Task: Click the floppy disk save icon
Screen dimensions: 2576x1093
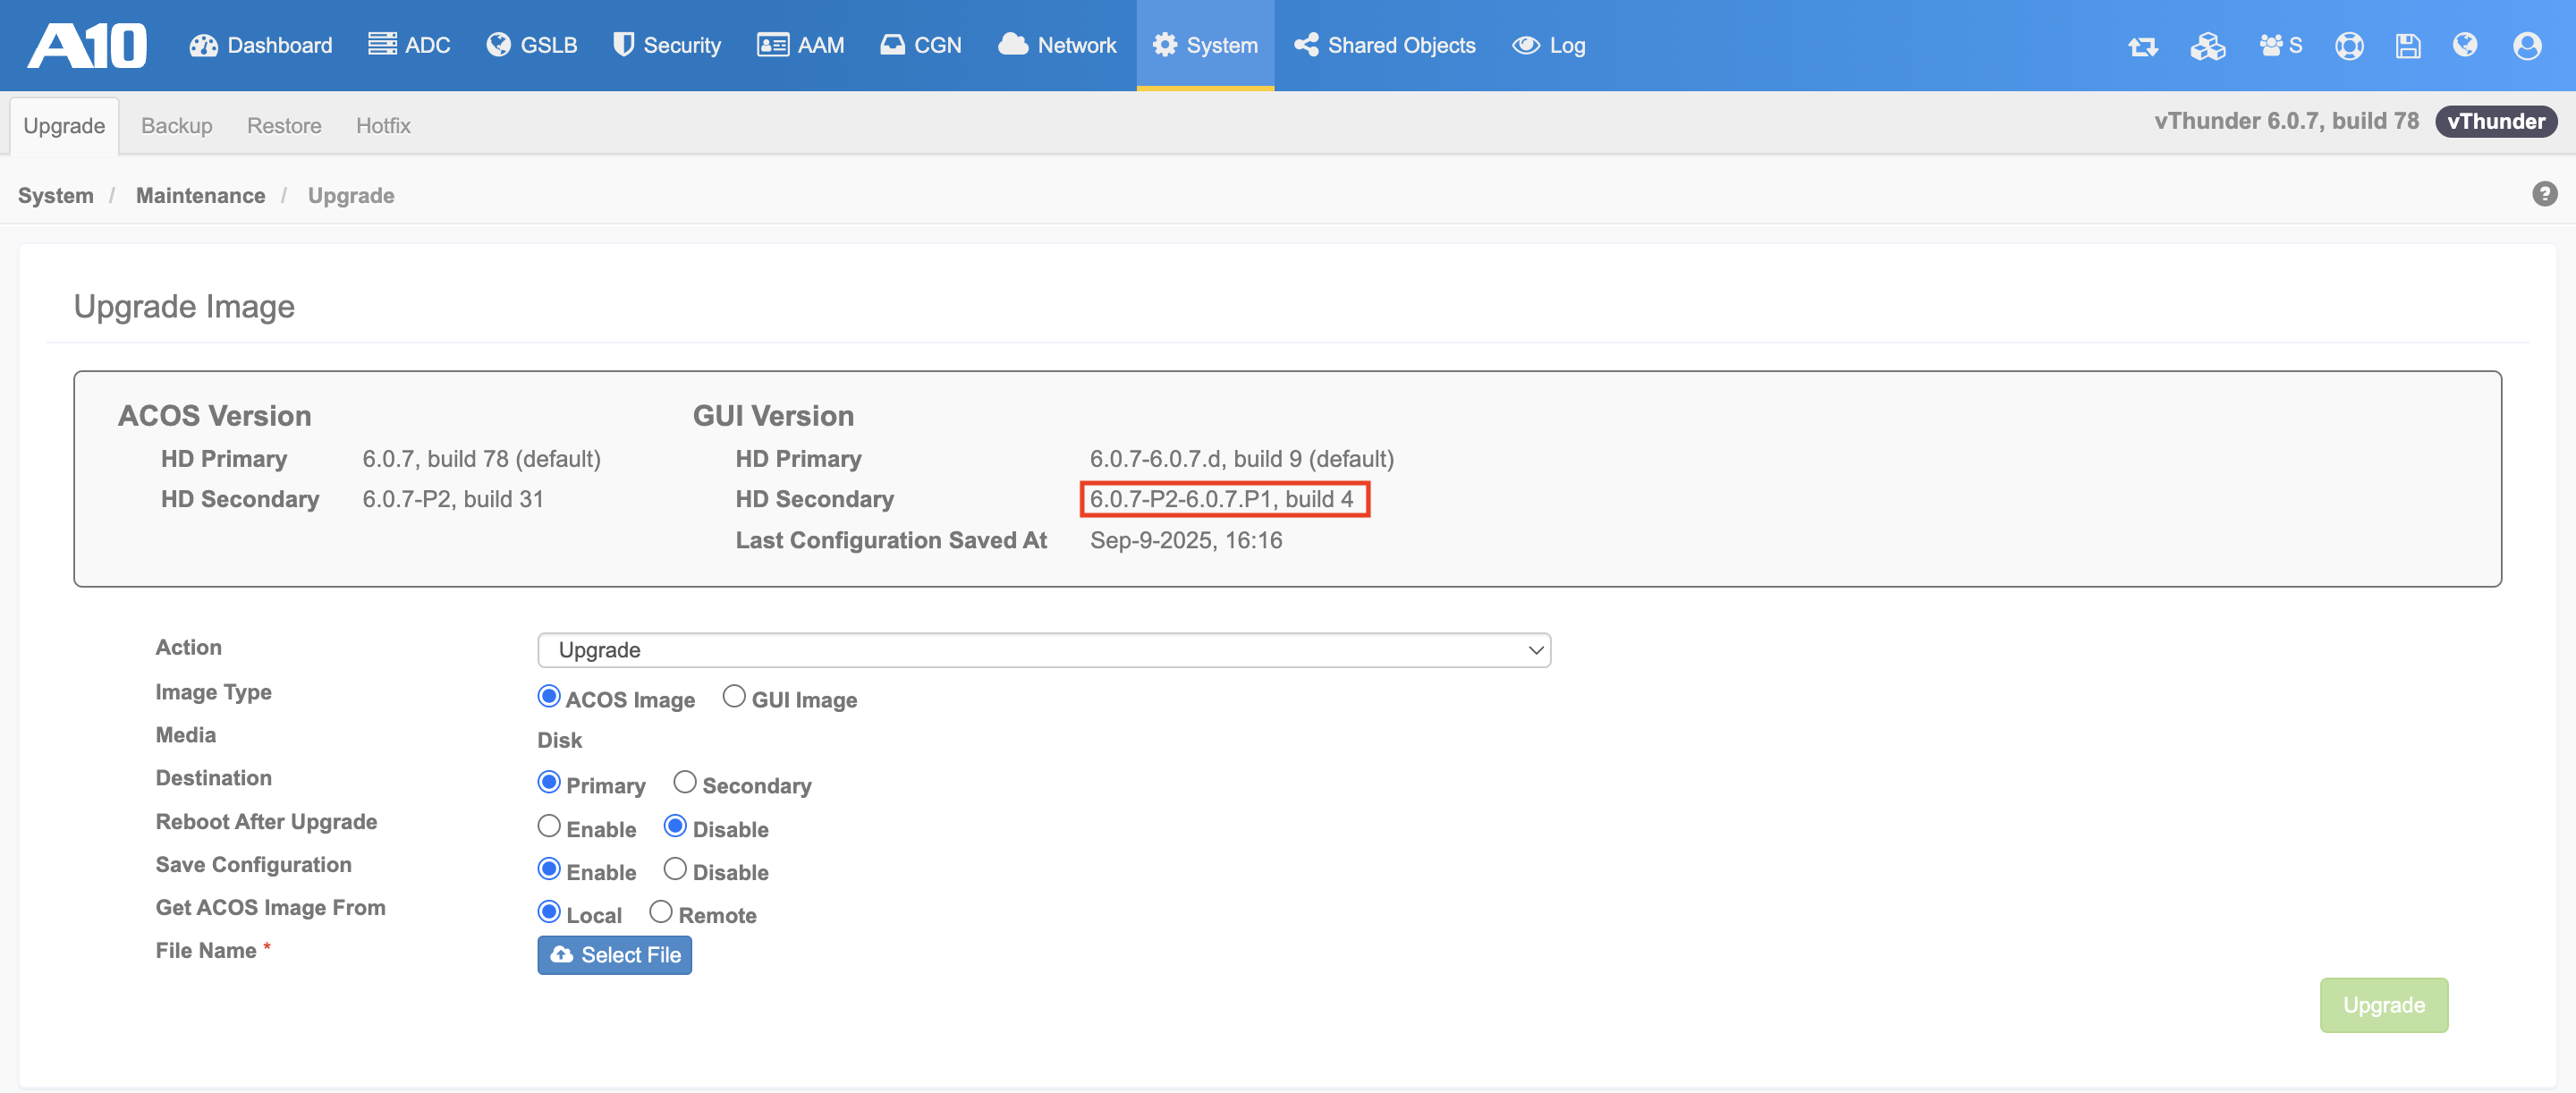Action: click(2407, 46)
